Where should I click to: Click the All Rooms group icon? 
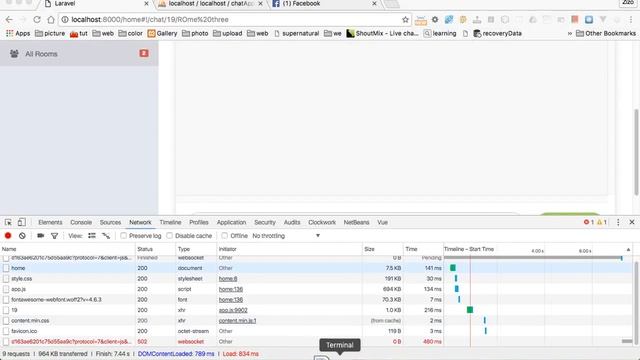coord(14,54)
